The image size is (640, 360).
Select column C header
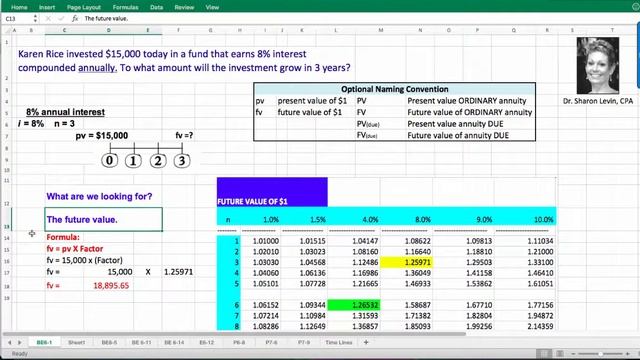(64, 30)
